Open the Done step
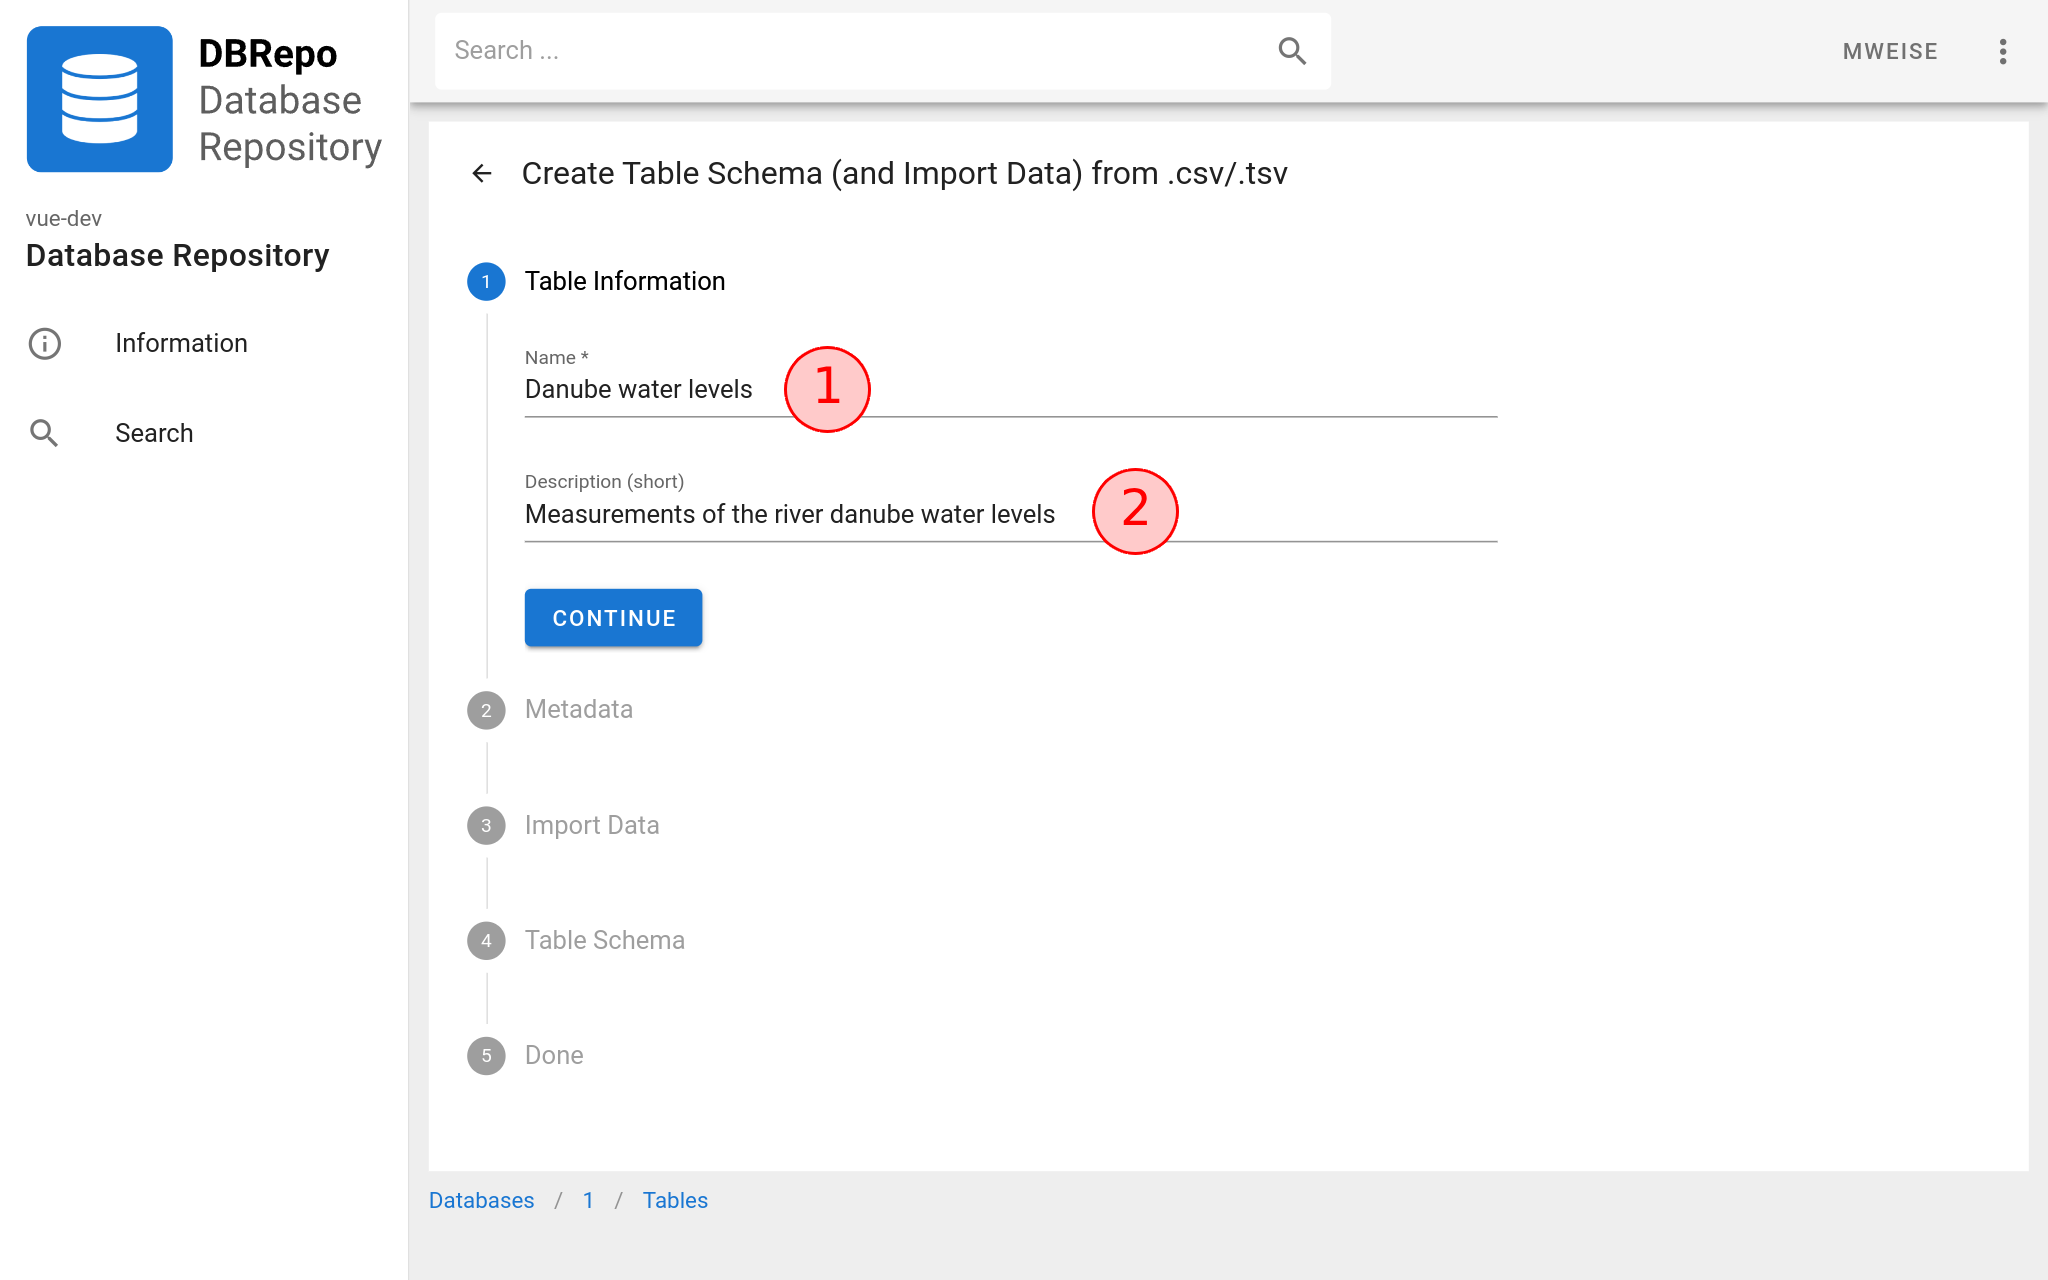Image resolution: width=2048 pixels, height=1280 pixels. pos(526,1055)
